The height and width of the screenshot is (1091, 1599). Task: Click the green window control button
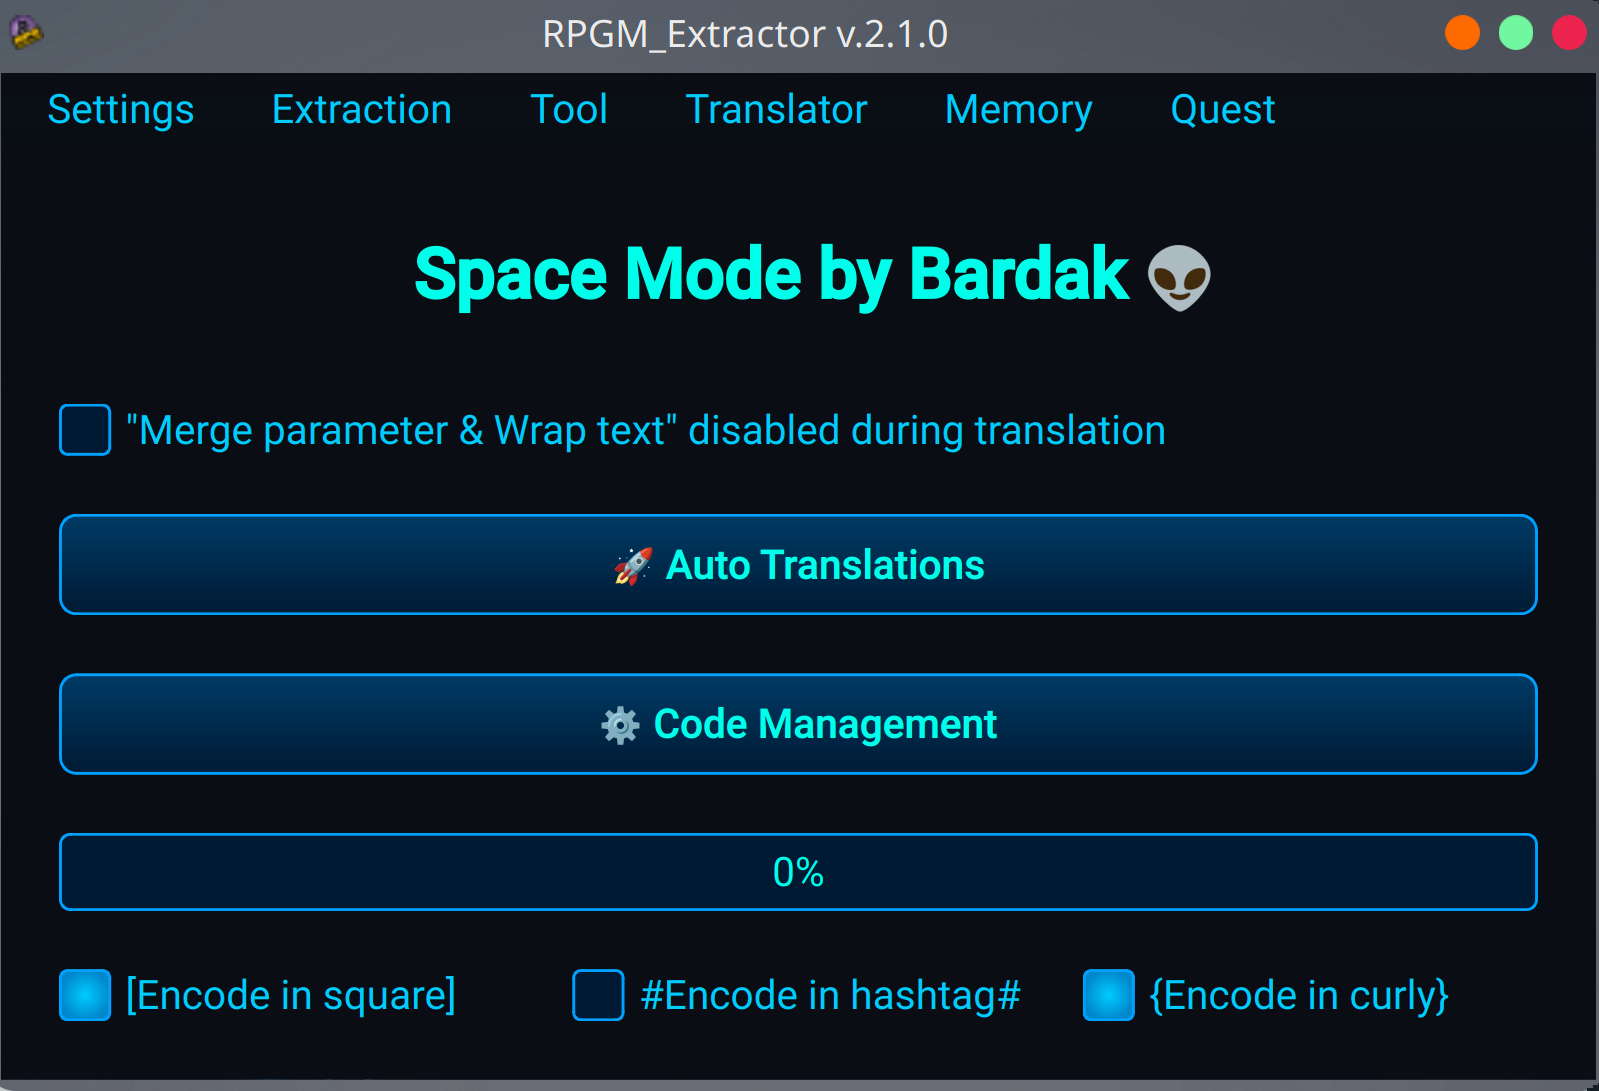point(1516,33)
